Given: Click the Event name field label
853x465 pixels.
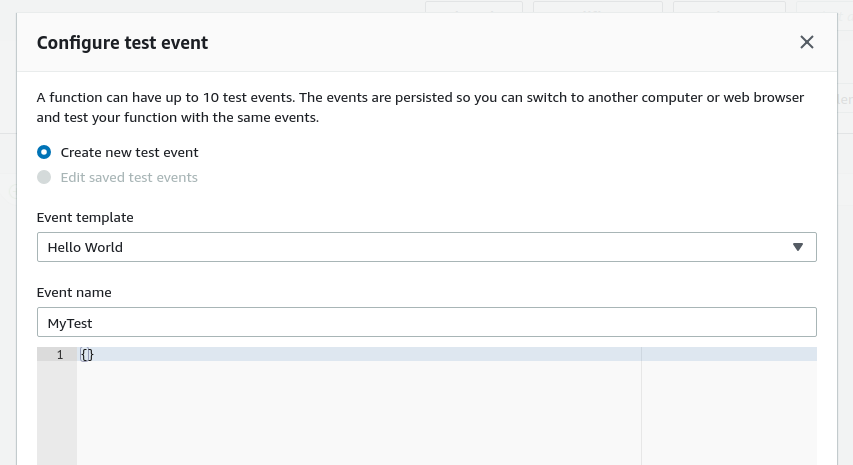Looking at the screenshot, I should pos(74,293).
